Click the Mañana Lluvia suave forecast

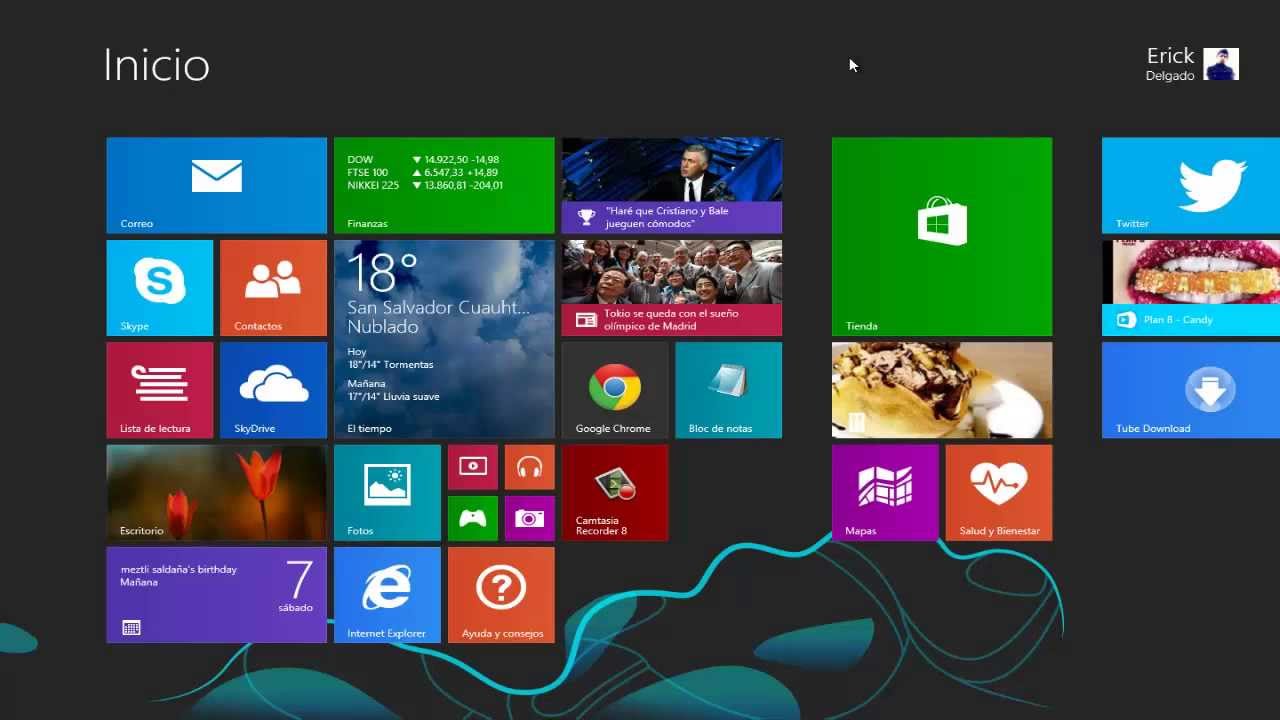tap(393, 390)
